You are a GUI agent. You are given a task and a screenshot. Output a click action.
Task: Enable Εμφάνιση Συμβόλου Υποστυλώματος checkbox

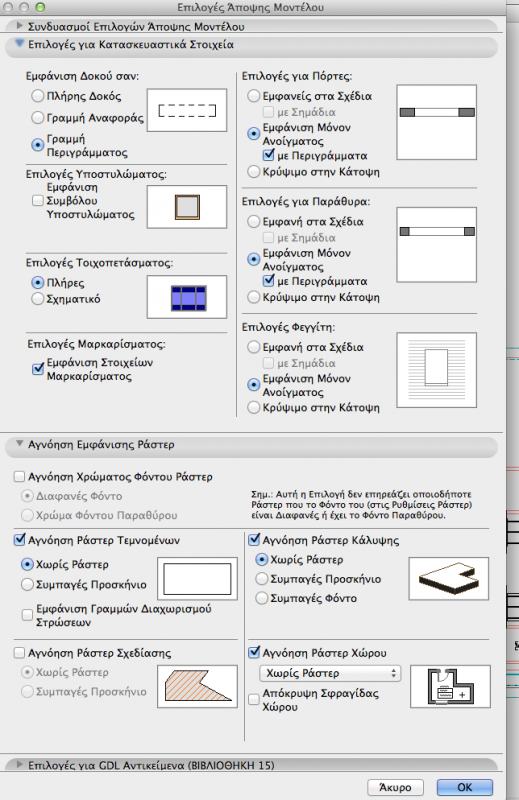click(x=38, y=201)
